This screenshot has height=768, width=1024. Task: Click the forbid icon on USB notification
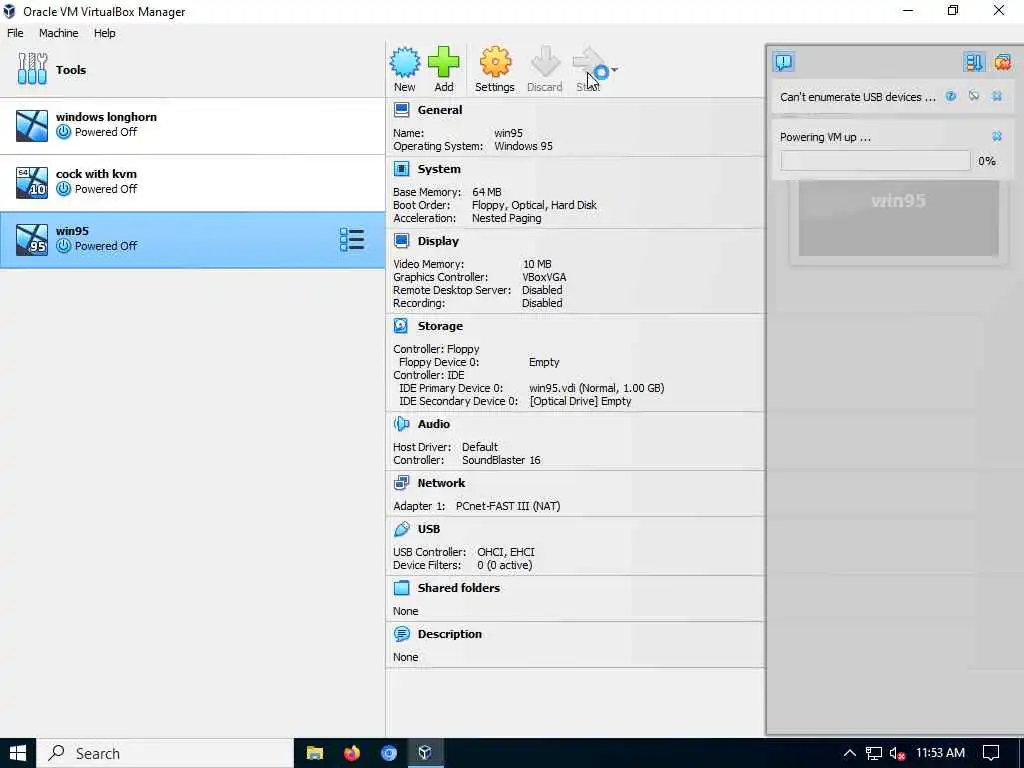click(974, 96)
